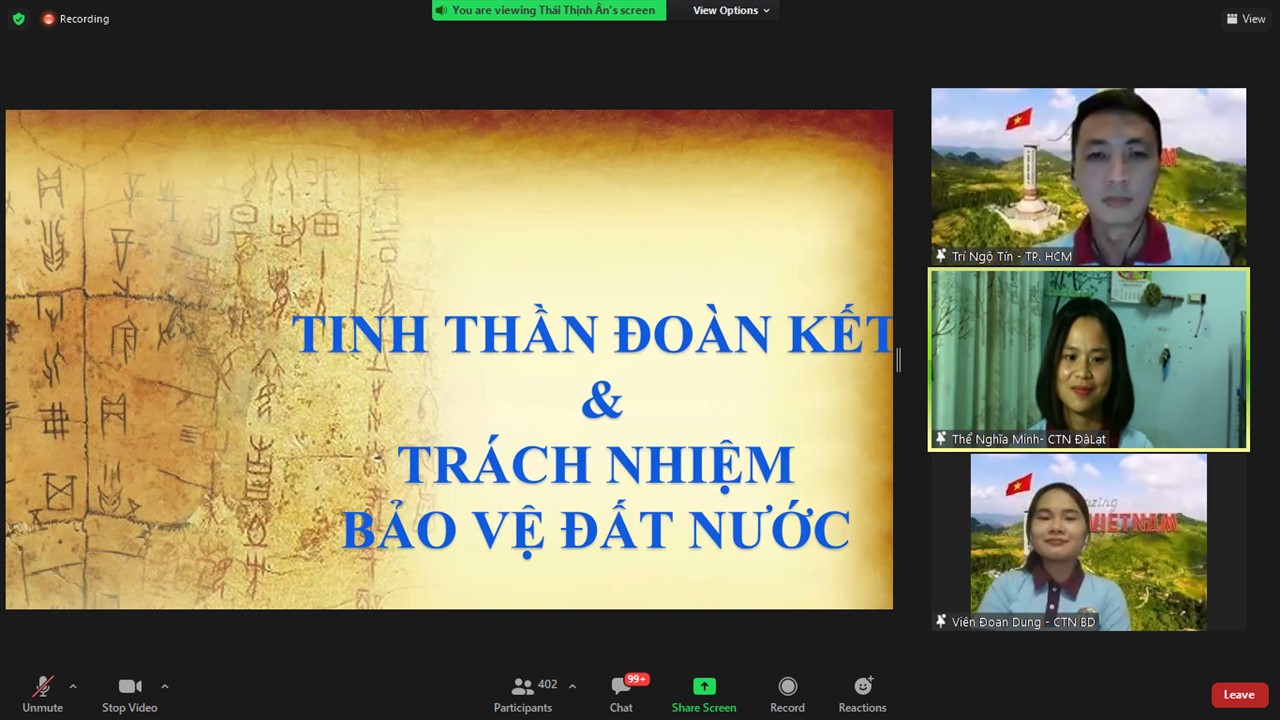Leave the meeting
This screenshot has height=720, width=1280.
click(x=1239, y=695)
